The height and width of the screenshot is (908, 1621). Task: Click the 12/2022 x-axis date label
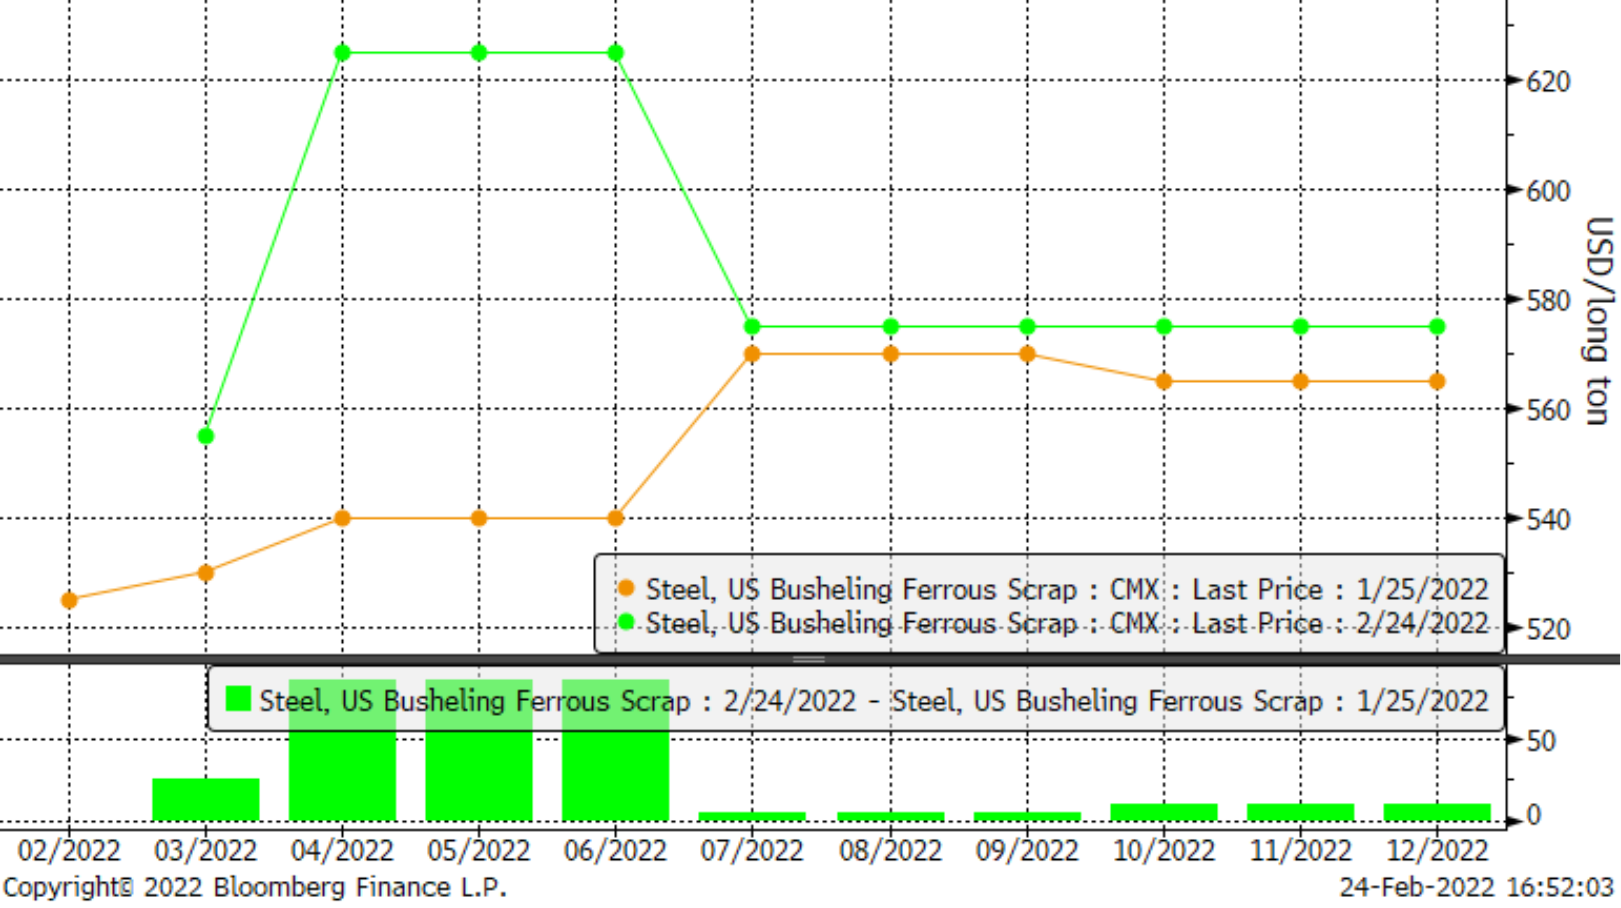[x=1437, y=850]
